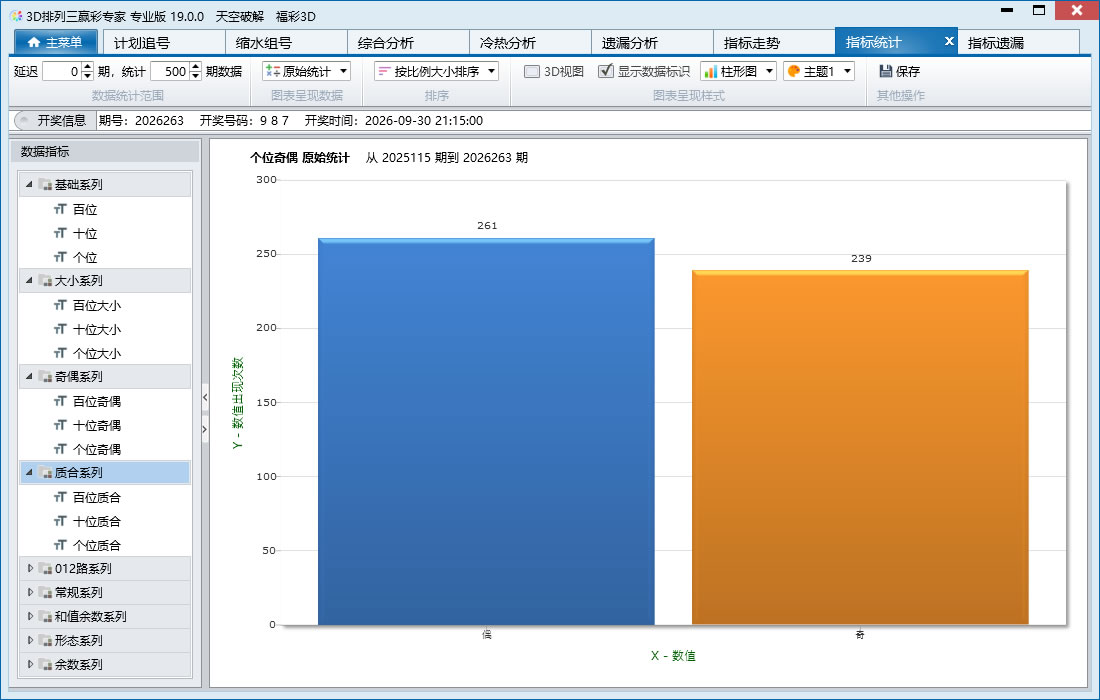1100x700 pixels.
Task: Click the 按比例大小排序 sort icon
Action: pos(384,72)
